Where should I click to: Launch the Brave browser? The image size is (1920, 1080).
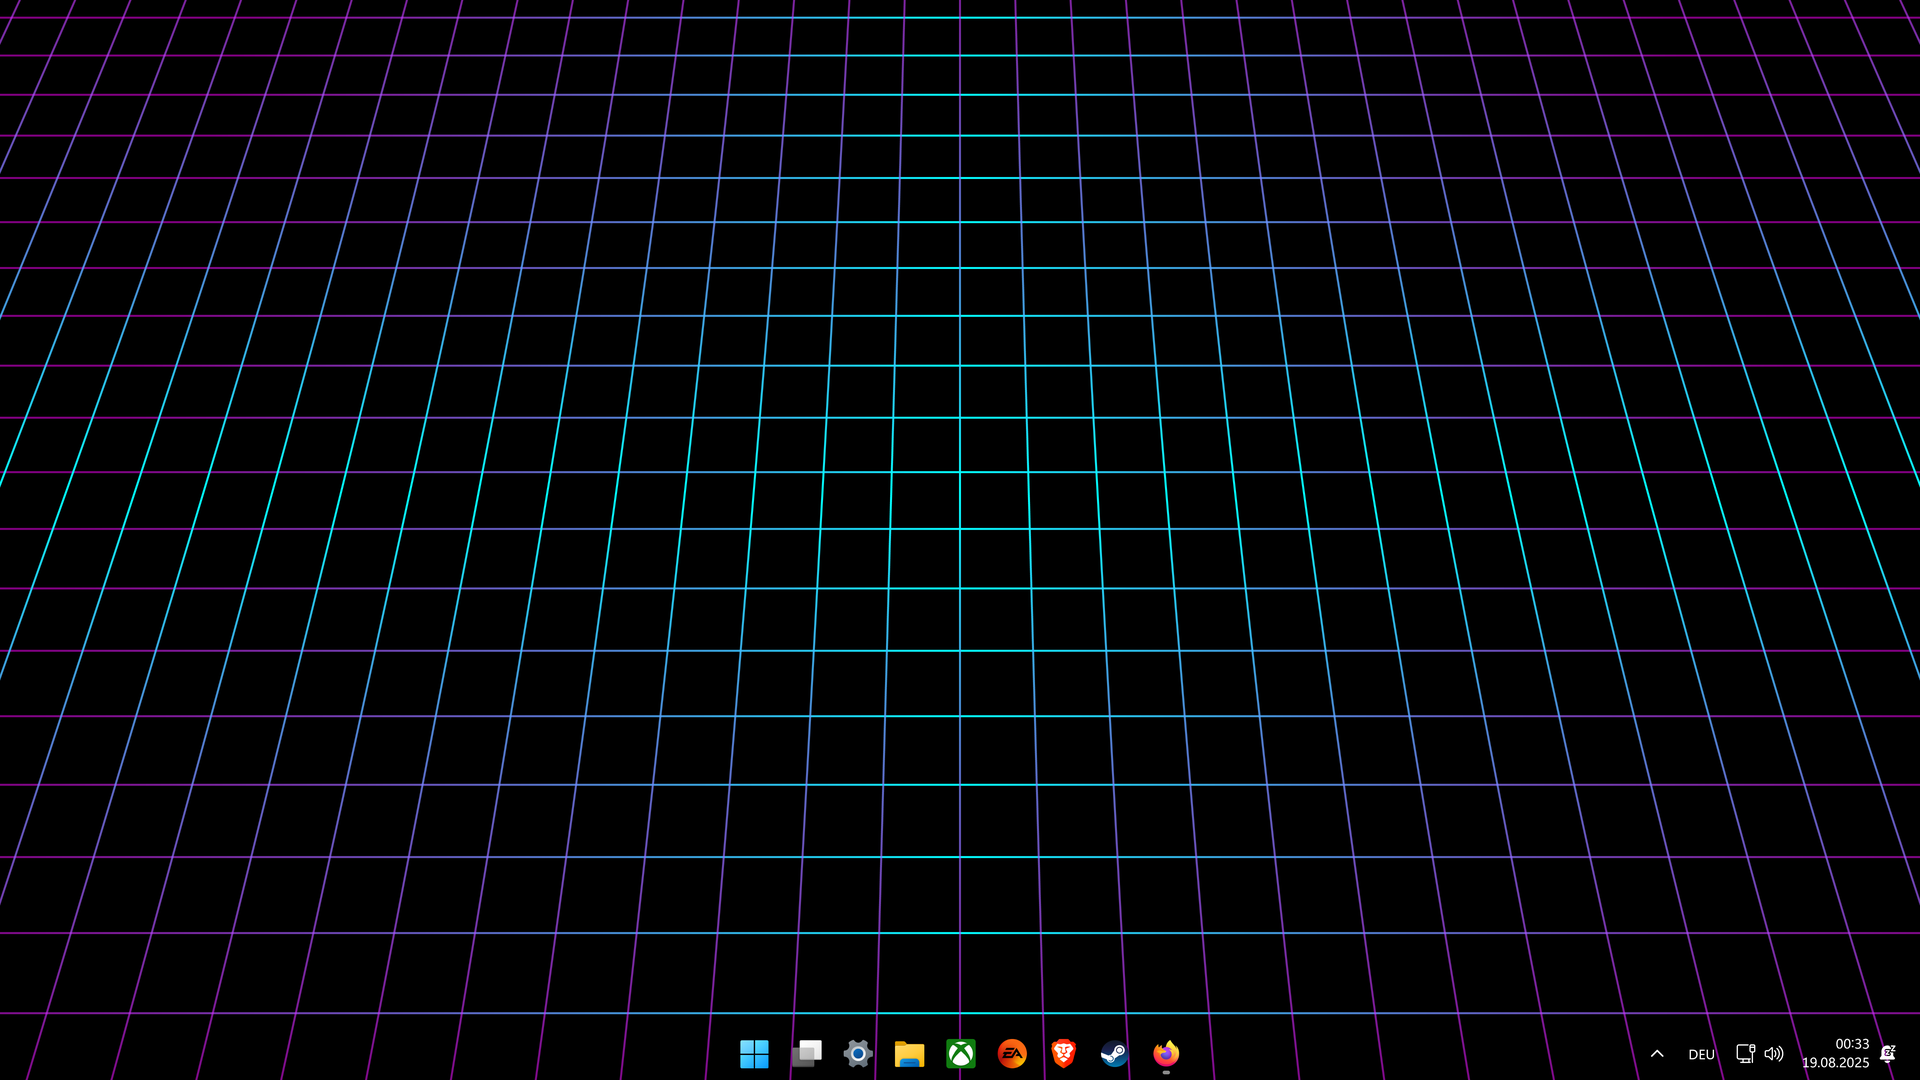click(1063, 1053)
